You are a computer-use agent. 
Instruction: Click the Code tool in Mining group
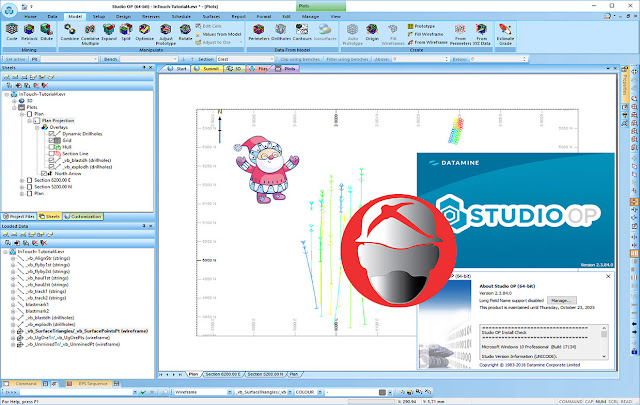click(x=12, y=32)
